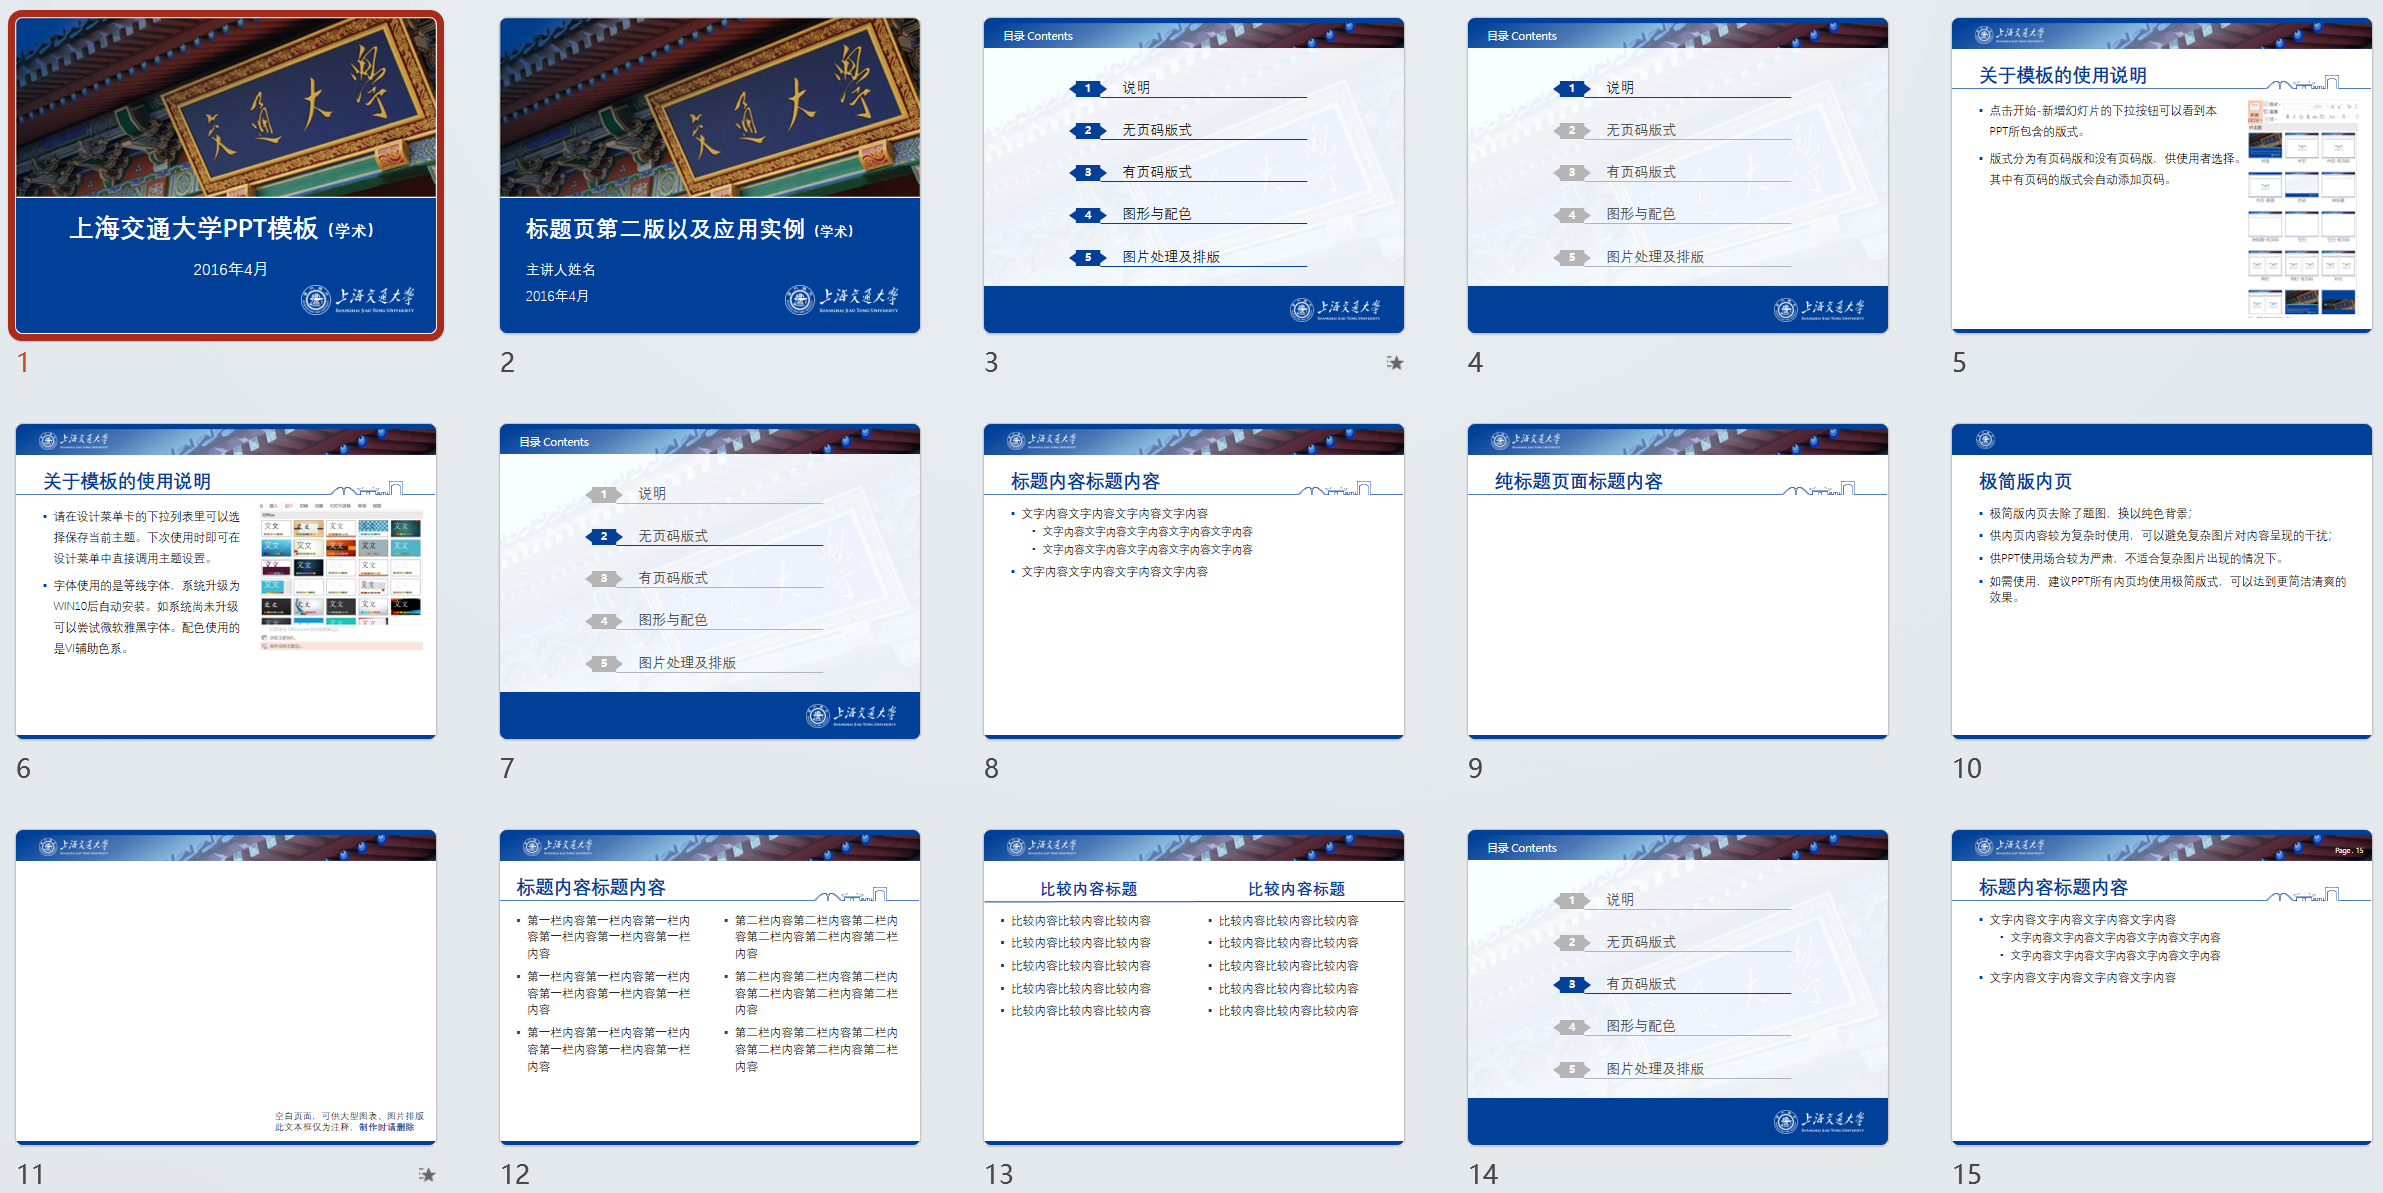Image resolution: width=2383 pixels, height=1193 pixels.
Task: Click the slide number 11 label
Action: (31, 1174)
